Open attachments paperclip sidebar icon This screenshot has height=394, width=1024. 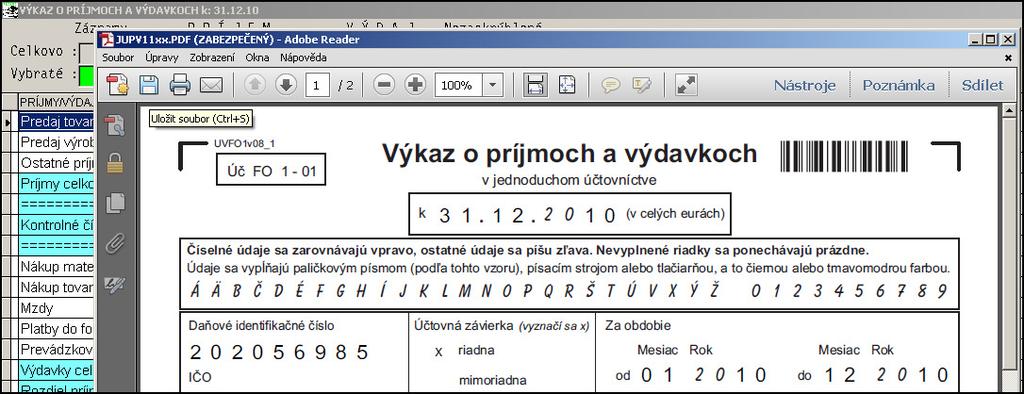(x=115, y=244)
